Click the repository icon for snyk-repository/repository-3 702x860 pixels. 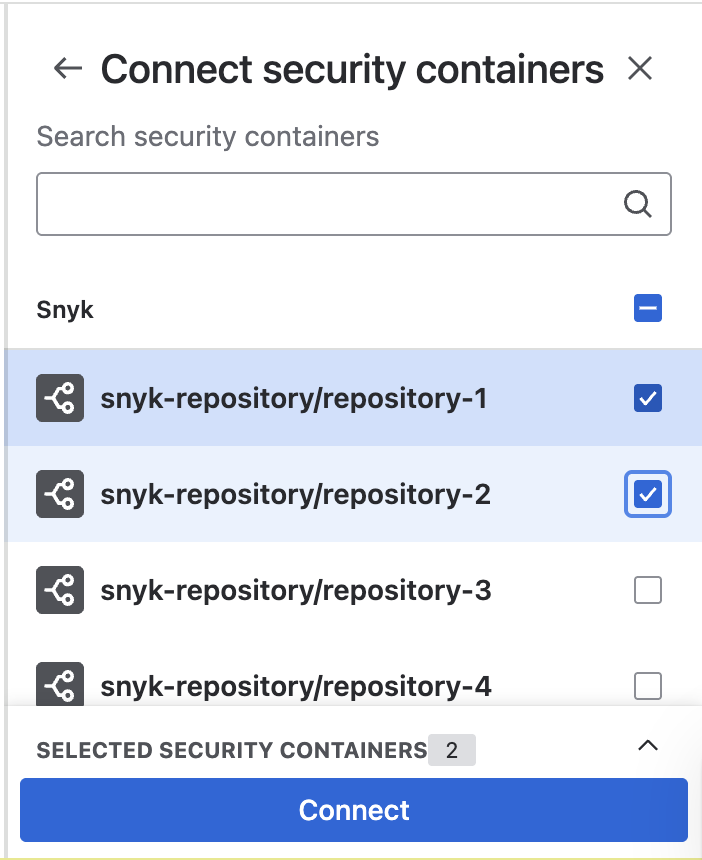click(x=60, y=590)
